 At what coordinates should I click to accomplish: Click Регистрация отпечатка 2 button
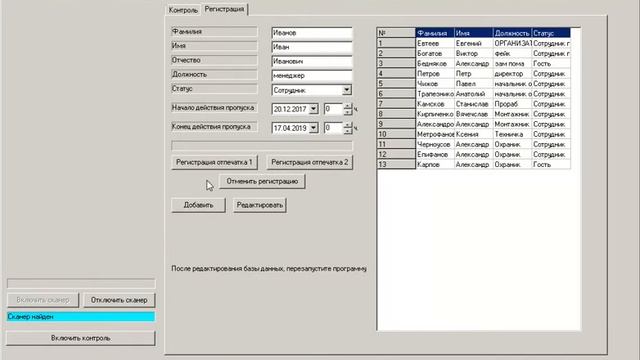[310, 162]
